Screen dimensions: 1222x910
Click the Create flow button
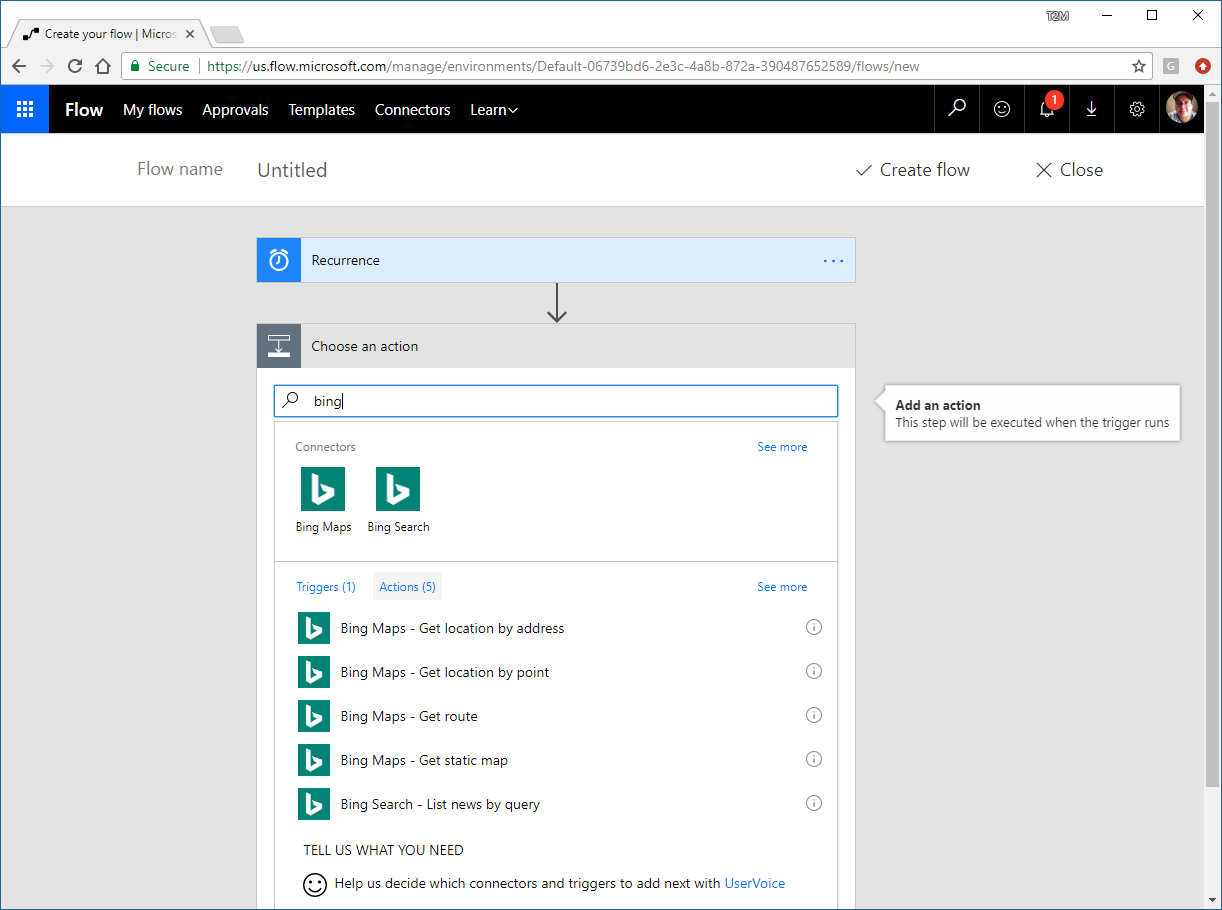click(x=911, y=170)
